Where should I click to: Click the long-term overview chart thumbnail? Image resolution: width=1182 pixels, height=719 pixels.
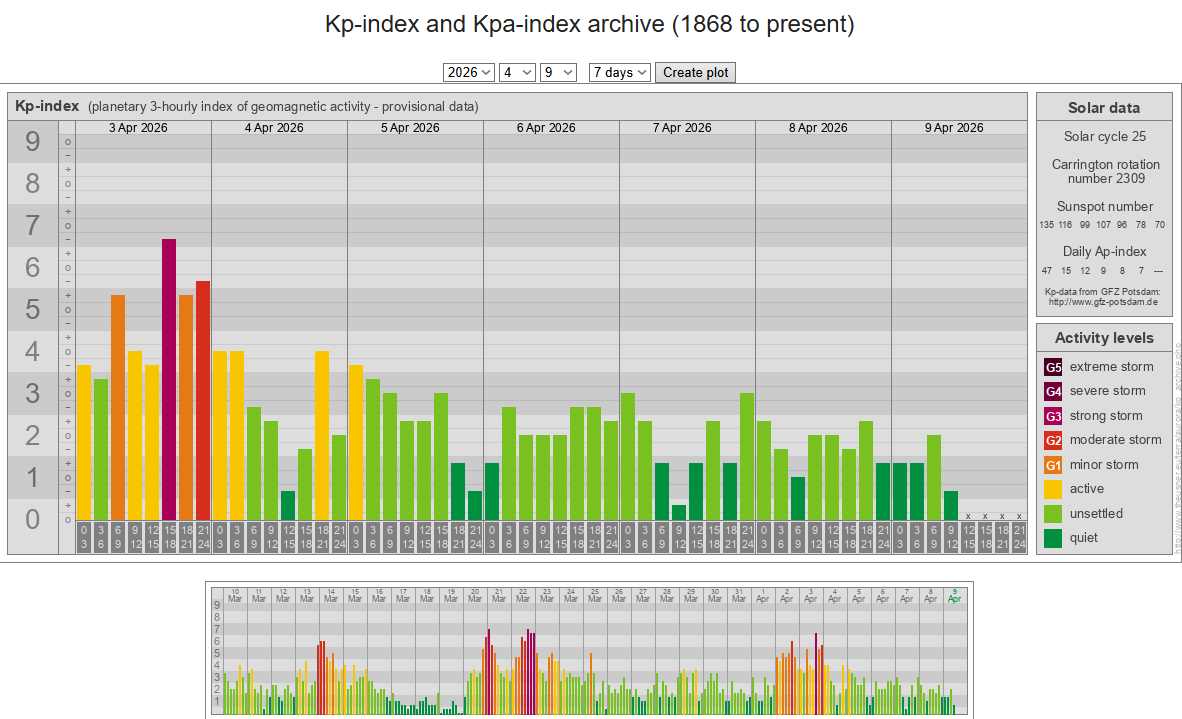click(588, 650)
